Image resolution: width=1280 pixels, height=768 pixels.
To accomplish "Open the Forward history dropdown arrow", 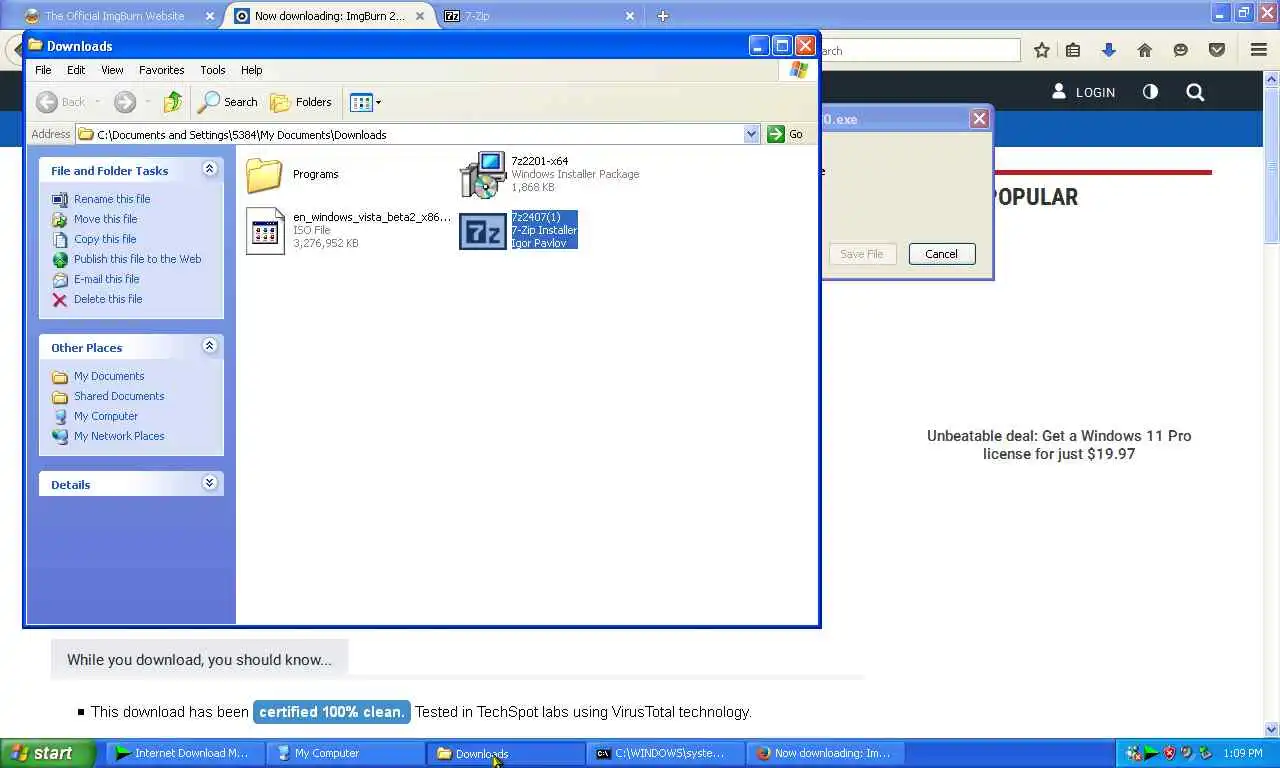I will pyautogui.click(x=147, y=102).
